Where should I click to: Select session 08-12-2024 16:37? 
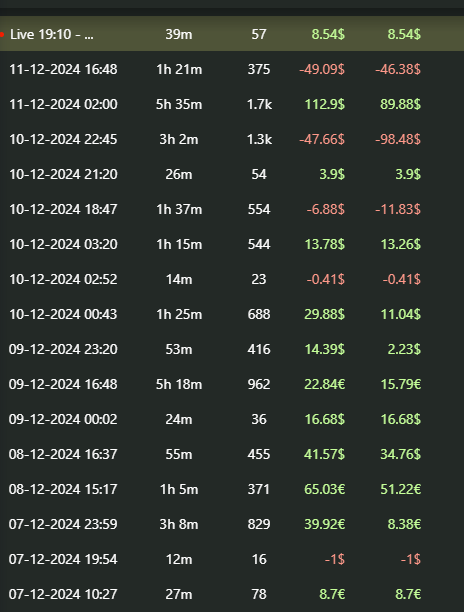232,454
